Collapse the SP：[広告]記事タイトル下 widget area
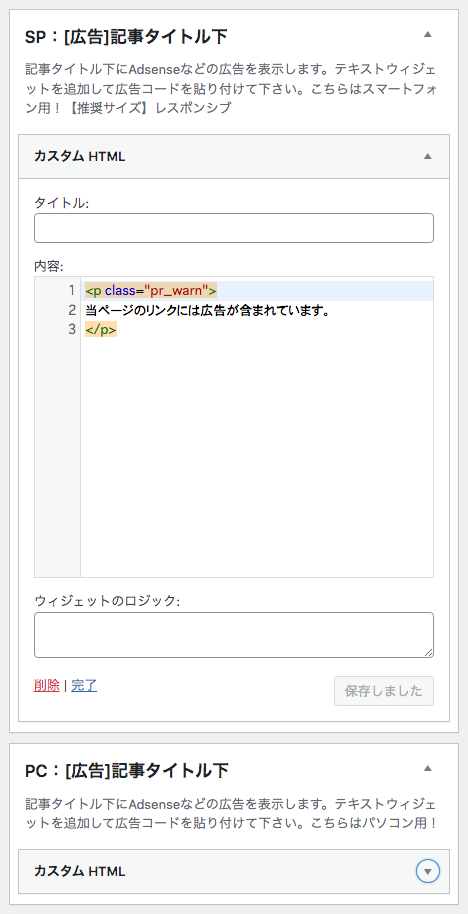468x914 pixels. pos(428,34)
